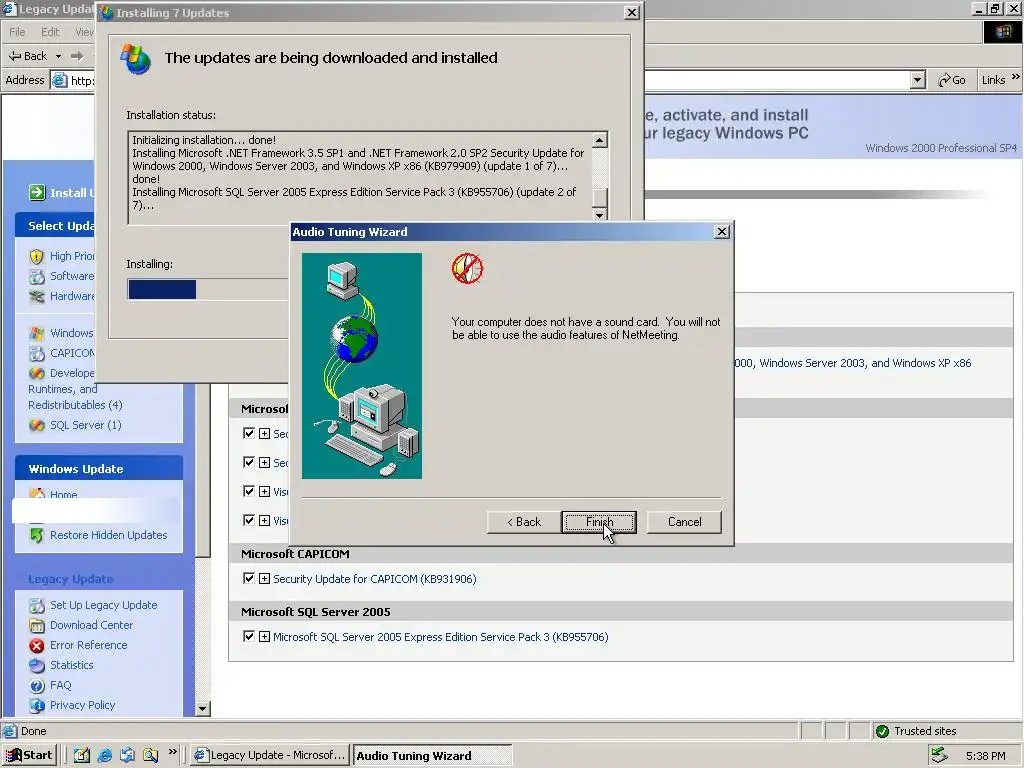Close the Audio Tuning Wizard window
The width and height of the screenshot is (1024, 768).
pos(722,232)
